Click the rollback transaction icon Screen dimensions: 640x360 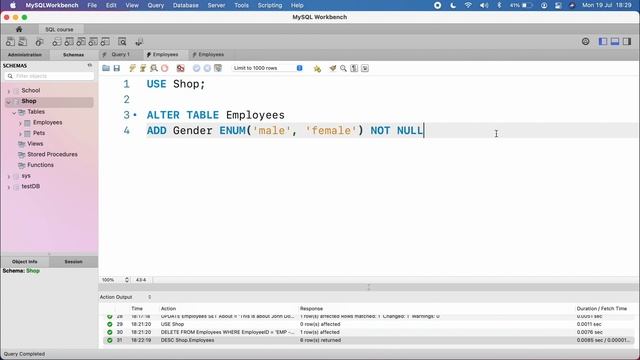[207, 68]
